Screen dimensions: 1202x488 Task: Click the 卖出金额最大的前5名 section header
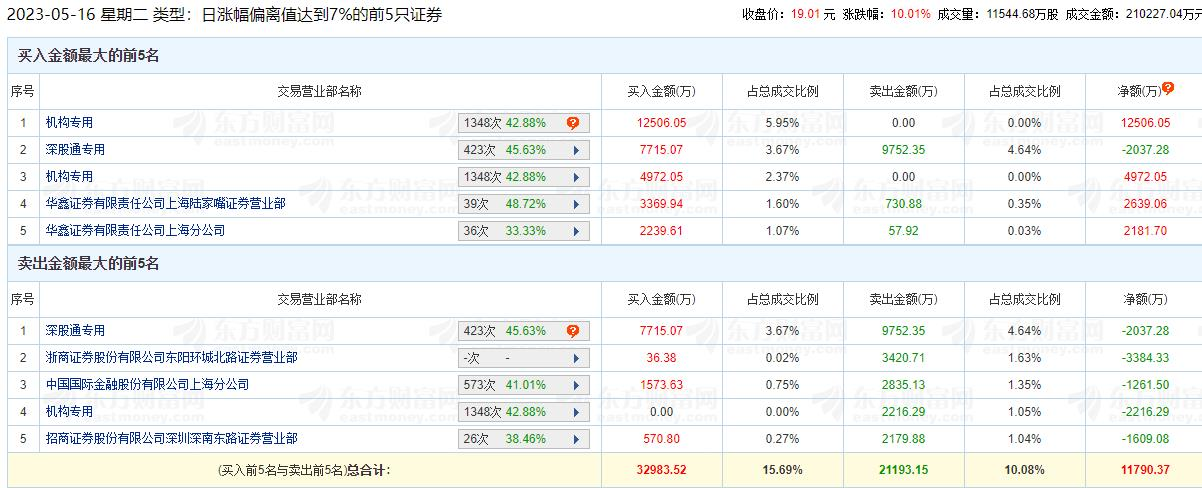coord(88,264)
